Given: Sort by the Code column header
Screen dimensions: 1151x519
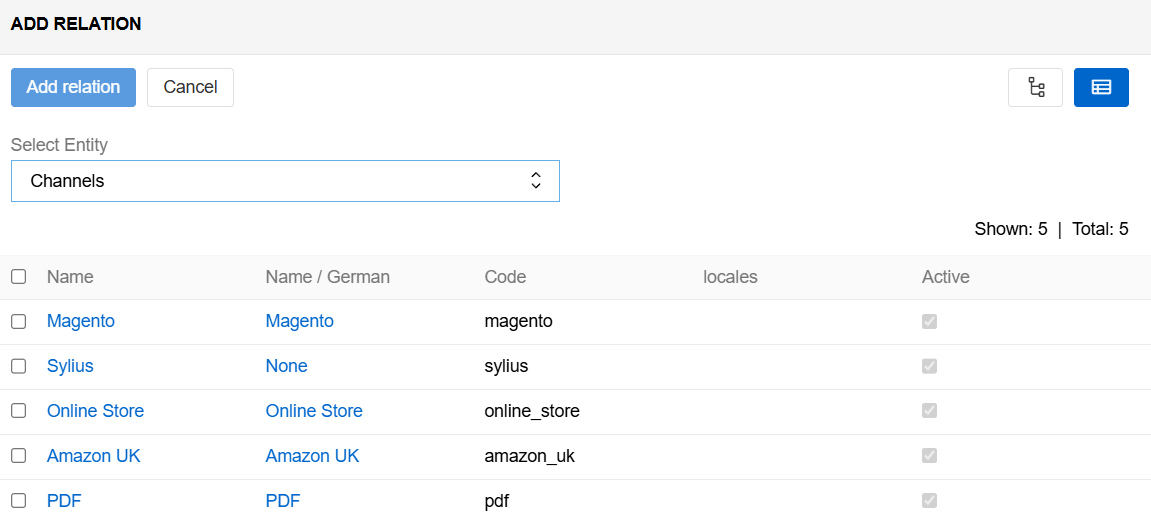Looking at the screenshot, I should click(x=505, y=277).
